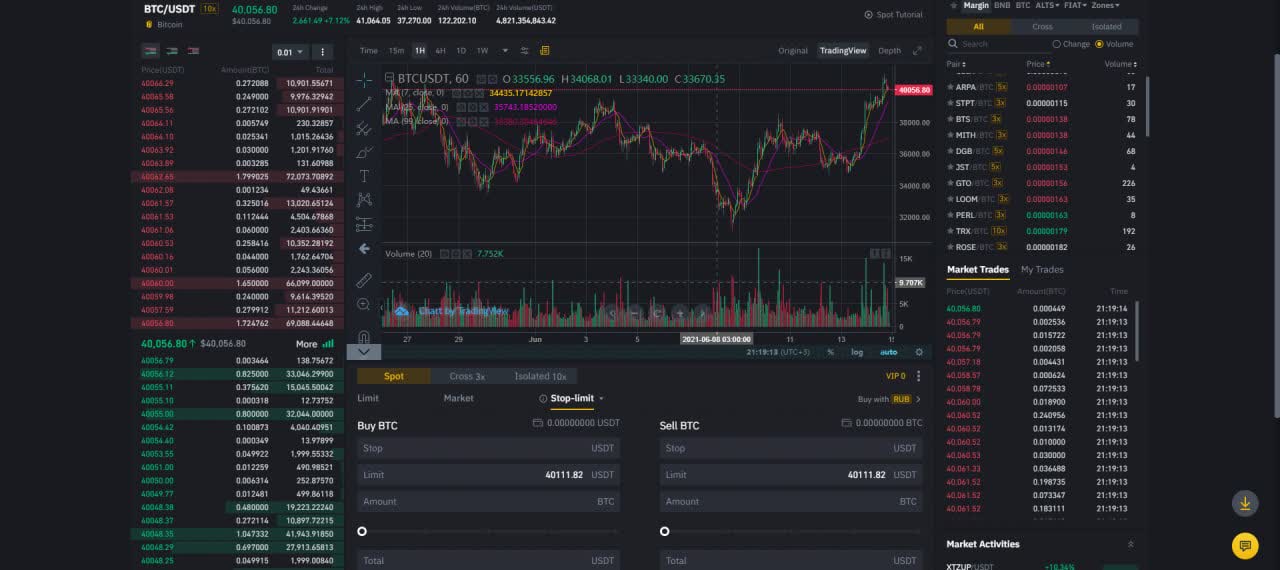Expand chart to fullscreen
Image resolution: width=1280 pixels, height=570 pixels.
[x=918, y=50]
